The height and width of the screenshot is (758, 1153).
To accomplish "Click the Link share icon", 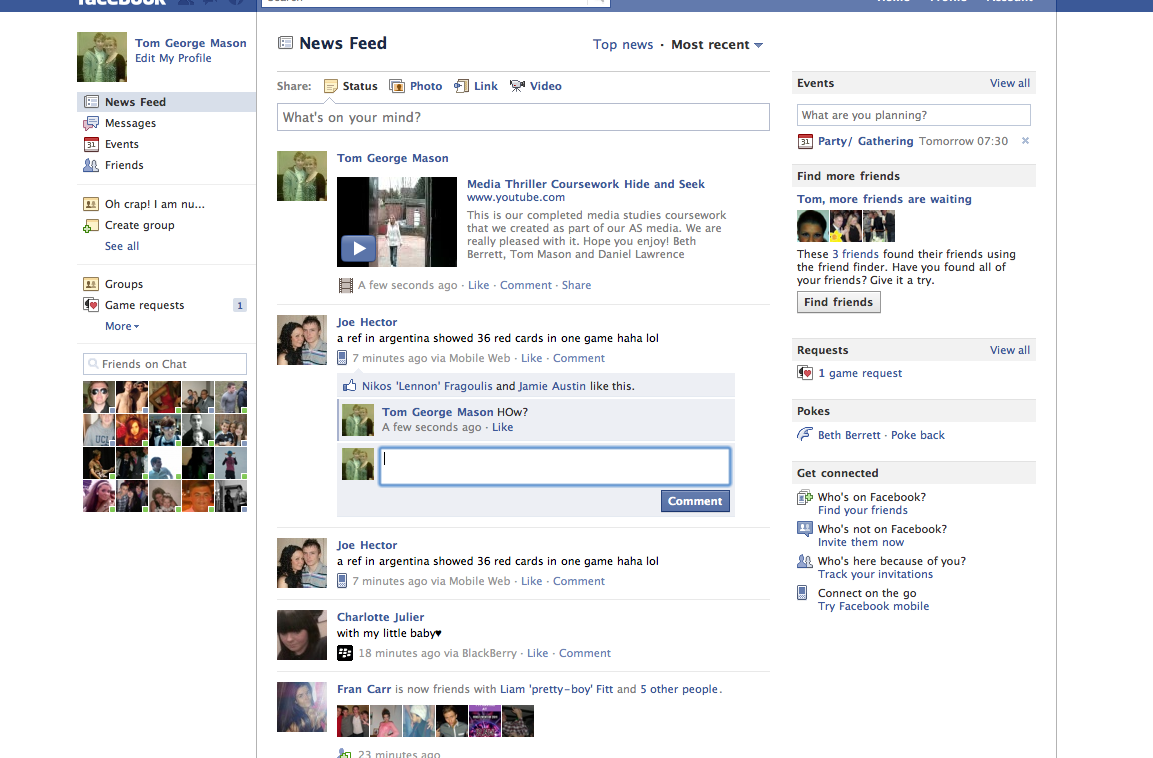I will click(x=461, y=86).
